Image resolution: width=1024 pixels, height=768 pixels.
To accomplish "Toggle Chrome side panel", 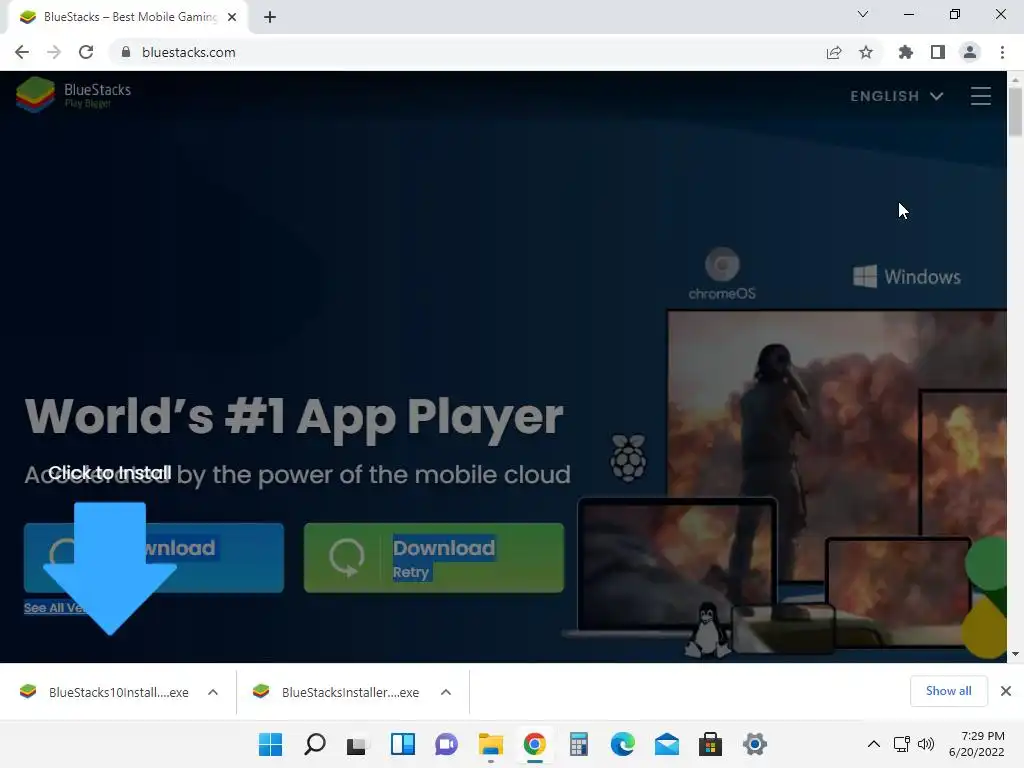I will click(938, 52).
